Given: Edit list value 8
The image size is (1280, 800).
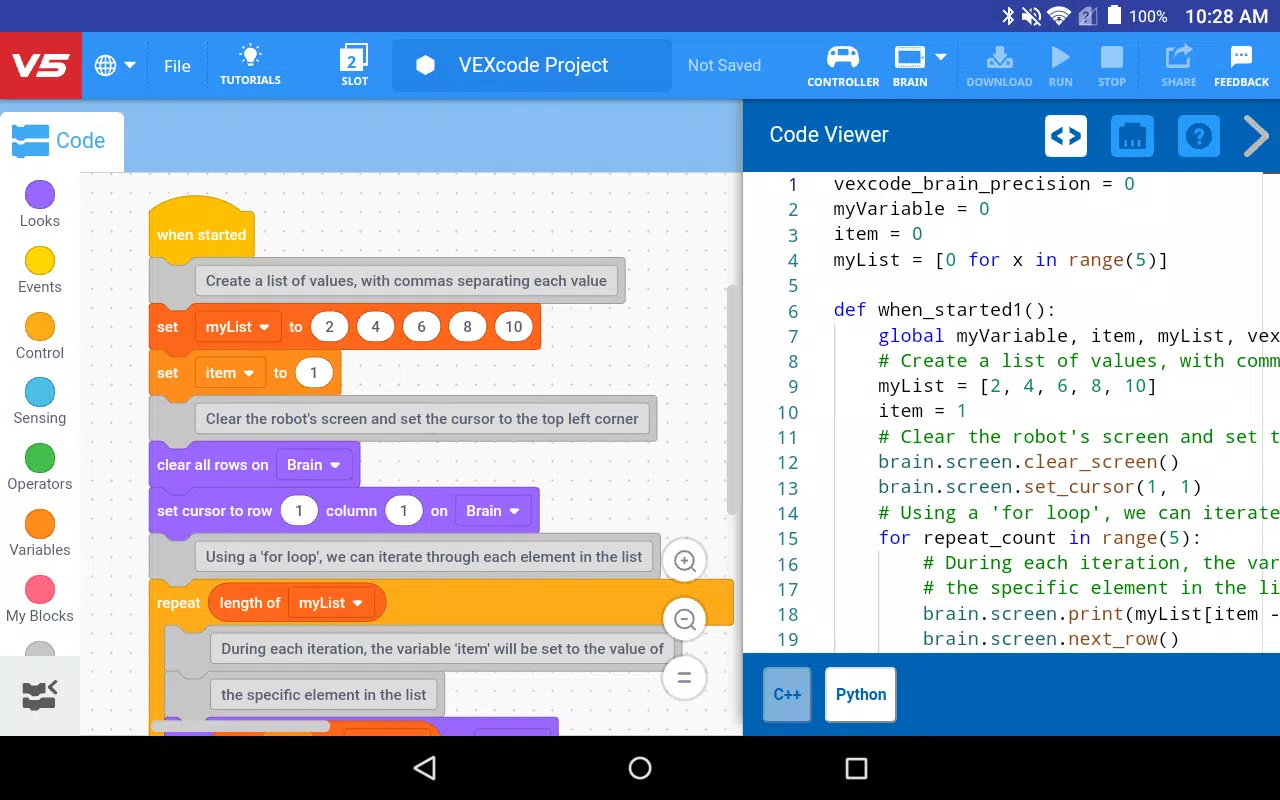Looking at the screenshot, I should click(x=467, y=327).
